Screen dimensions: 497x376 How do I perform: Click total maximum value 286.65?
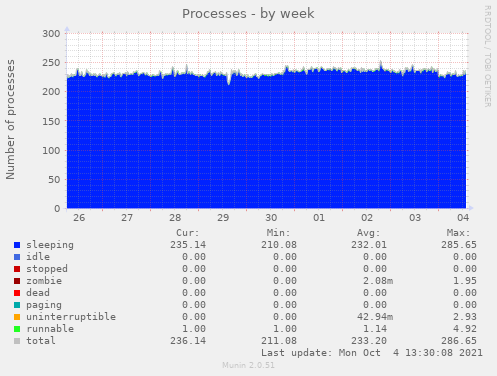tap(459, 341)
